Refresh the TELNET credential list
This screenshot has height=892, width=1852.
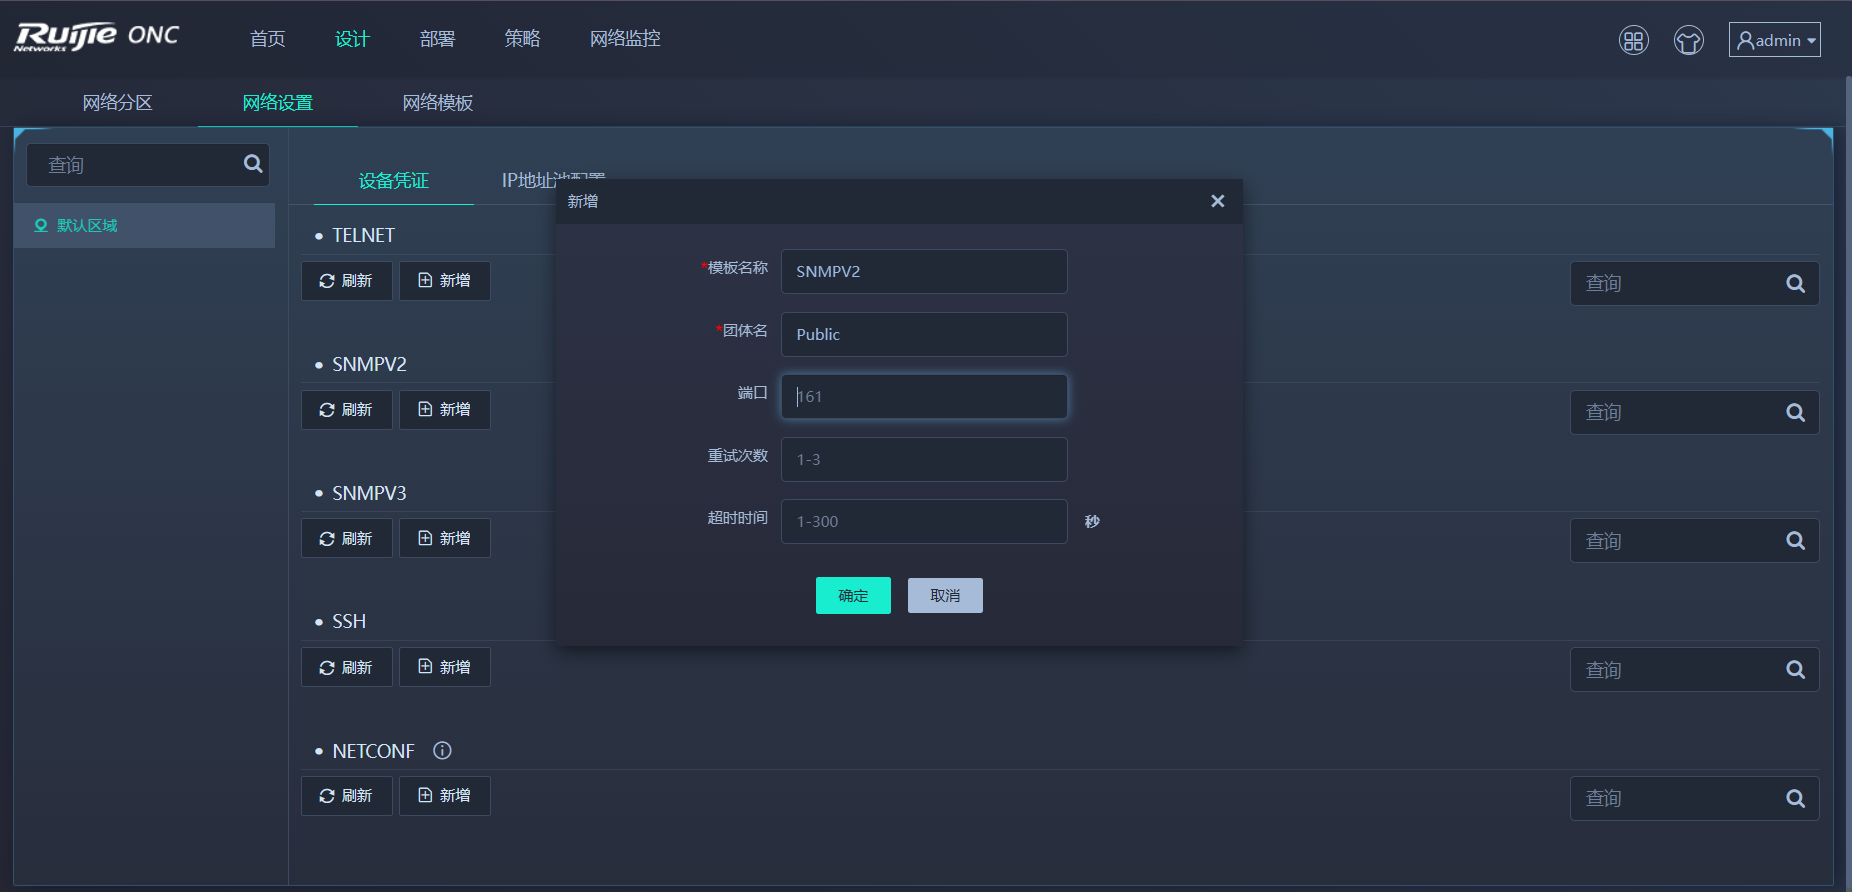(346, 281)
